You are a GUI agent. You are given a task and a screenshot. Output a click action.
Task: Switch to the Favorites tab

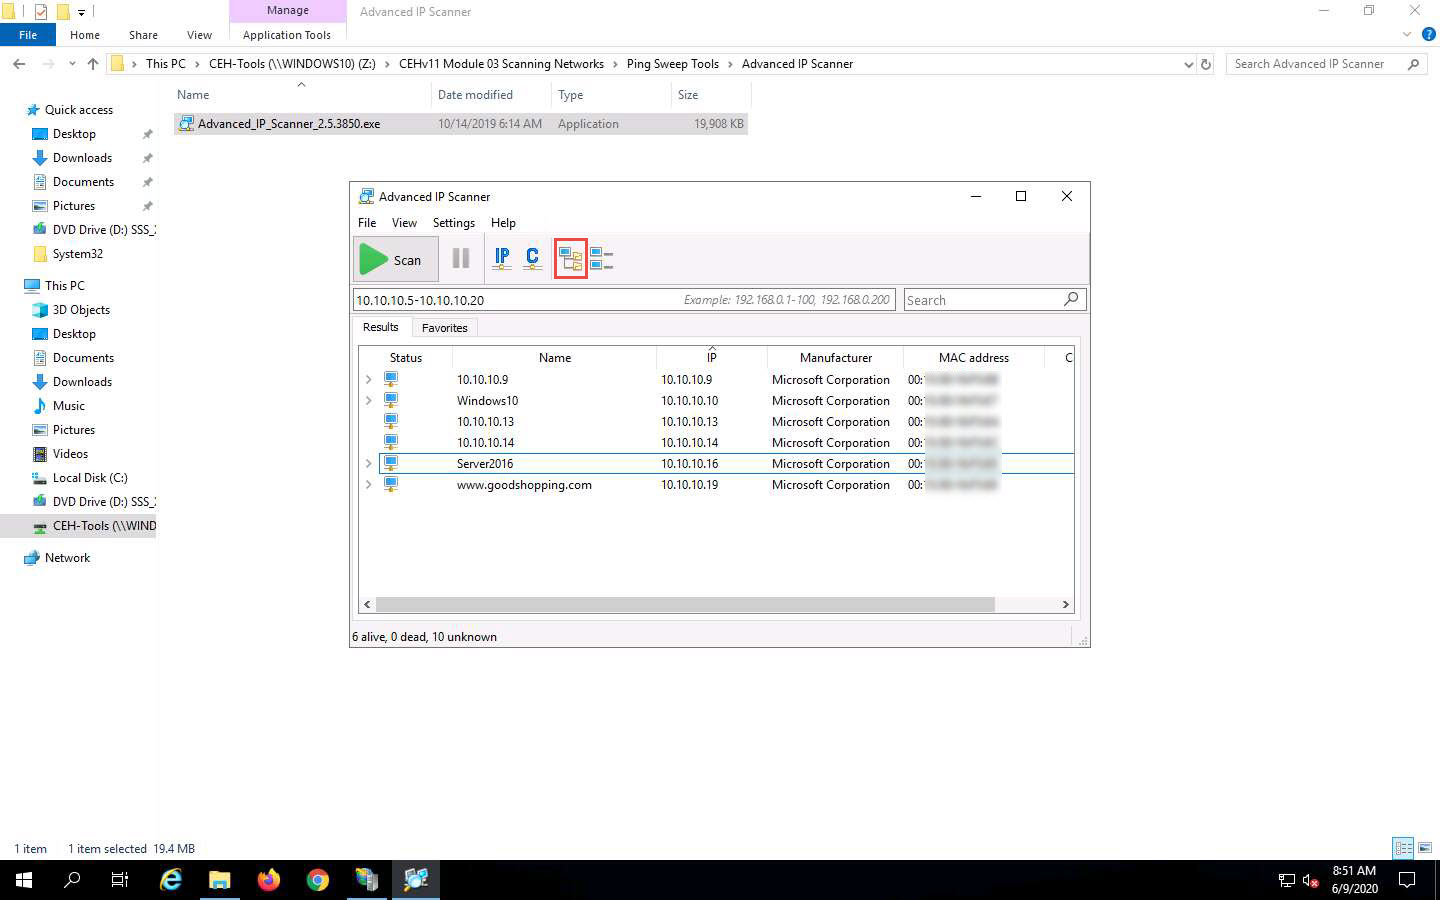444,328
